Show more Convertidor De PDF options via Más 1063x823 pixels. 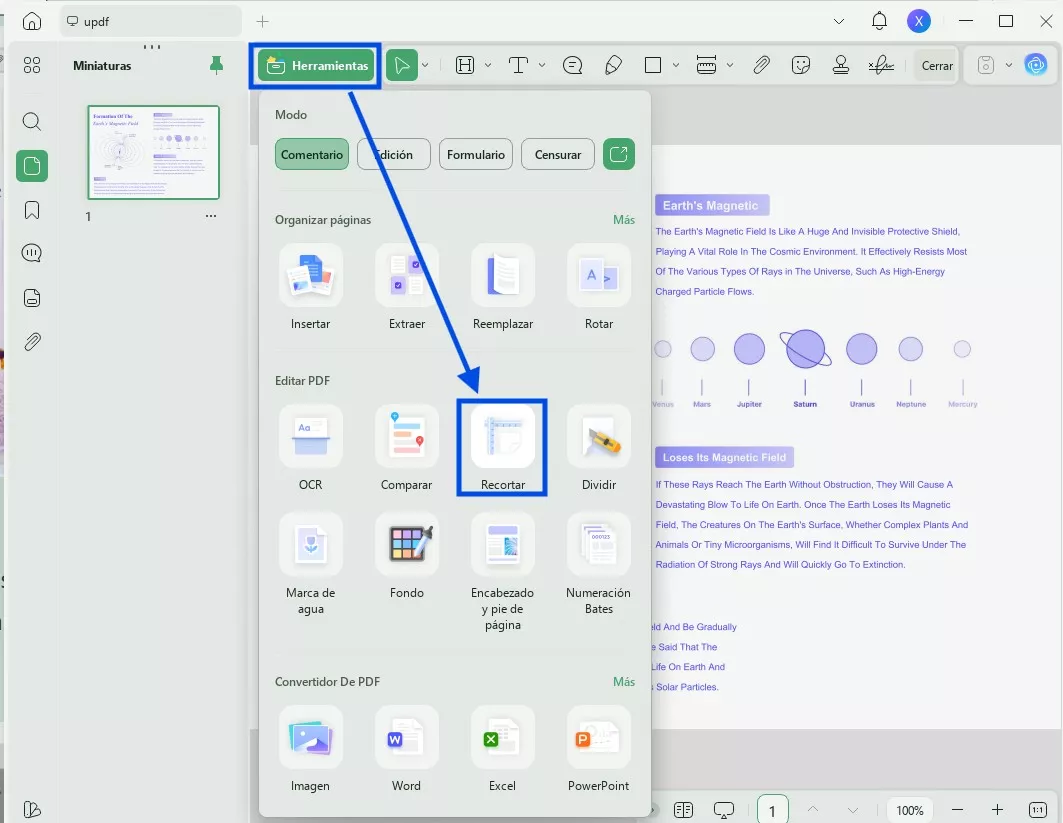624,681
